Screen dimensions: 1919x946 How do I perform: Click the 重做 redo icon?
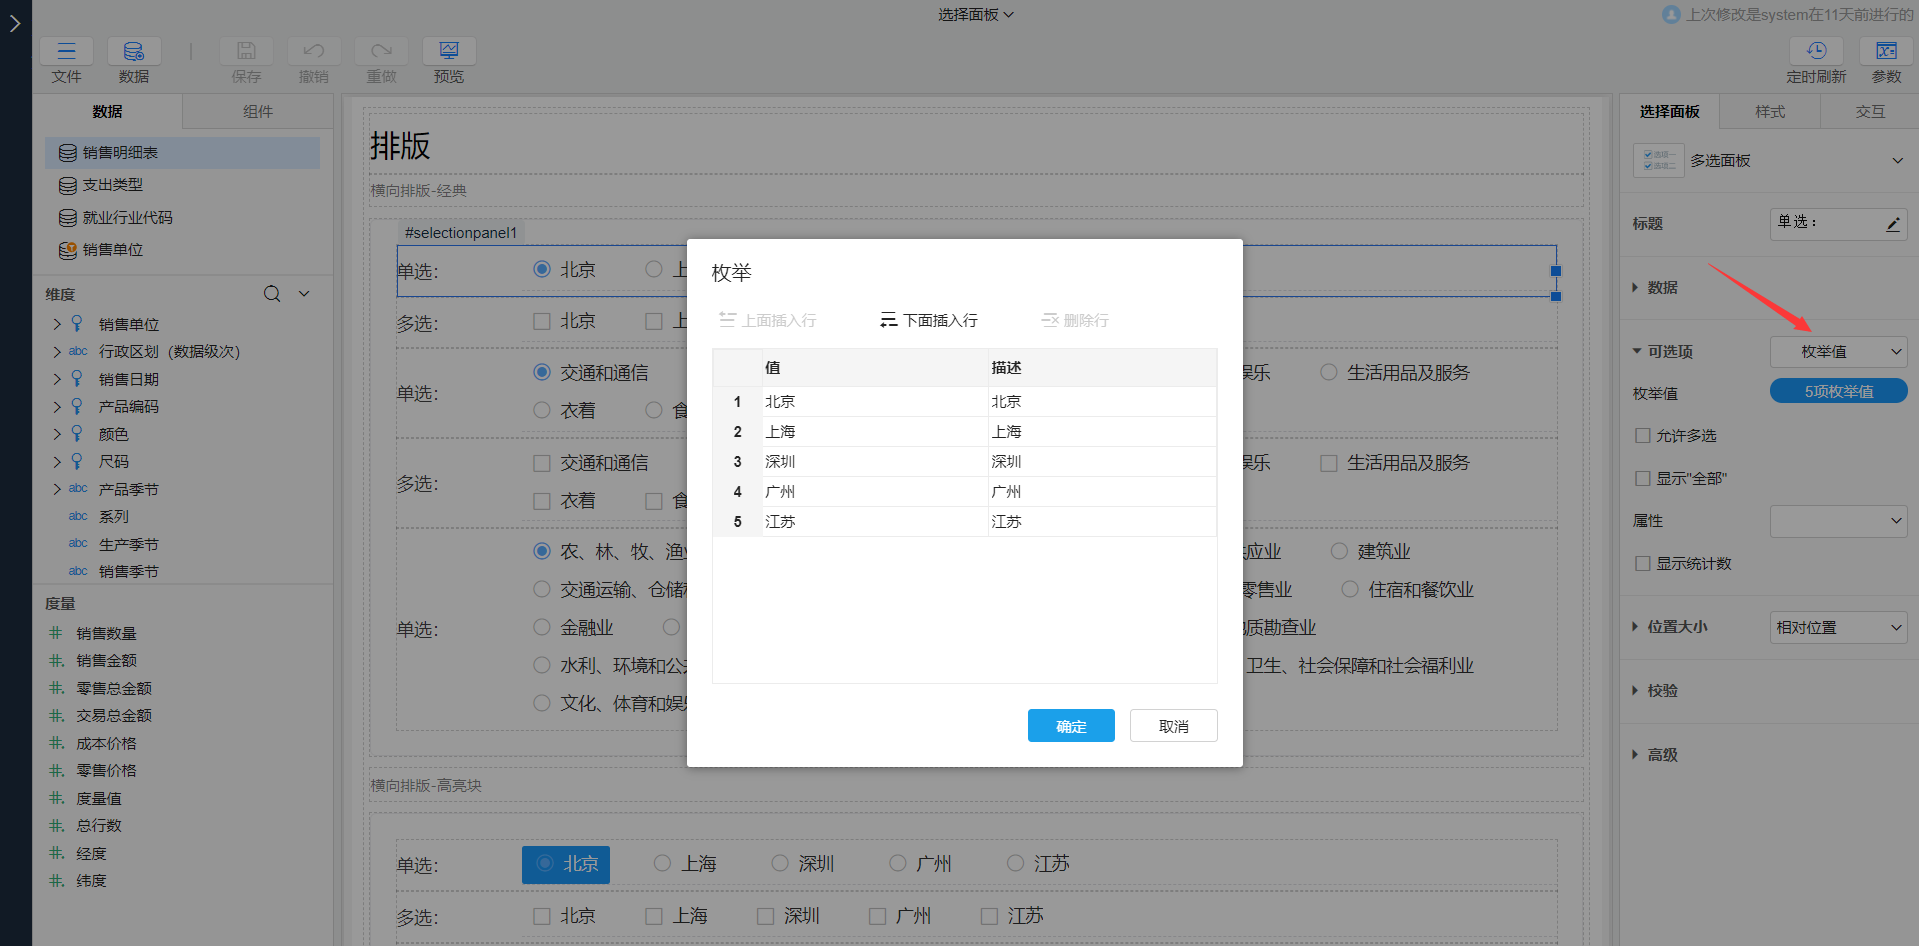click(x=380, y=51)
